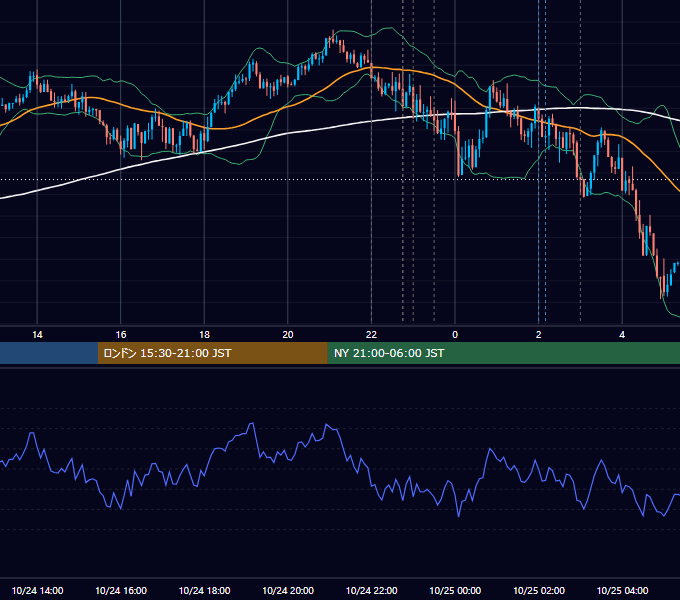Click the 10/25 00:00 time label
The image size is (680, 600).
(455, 590)
